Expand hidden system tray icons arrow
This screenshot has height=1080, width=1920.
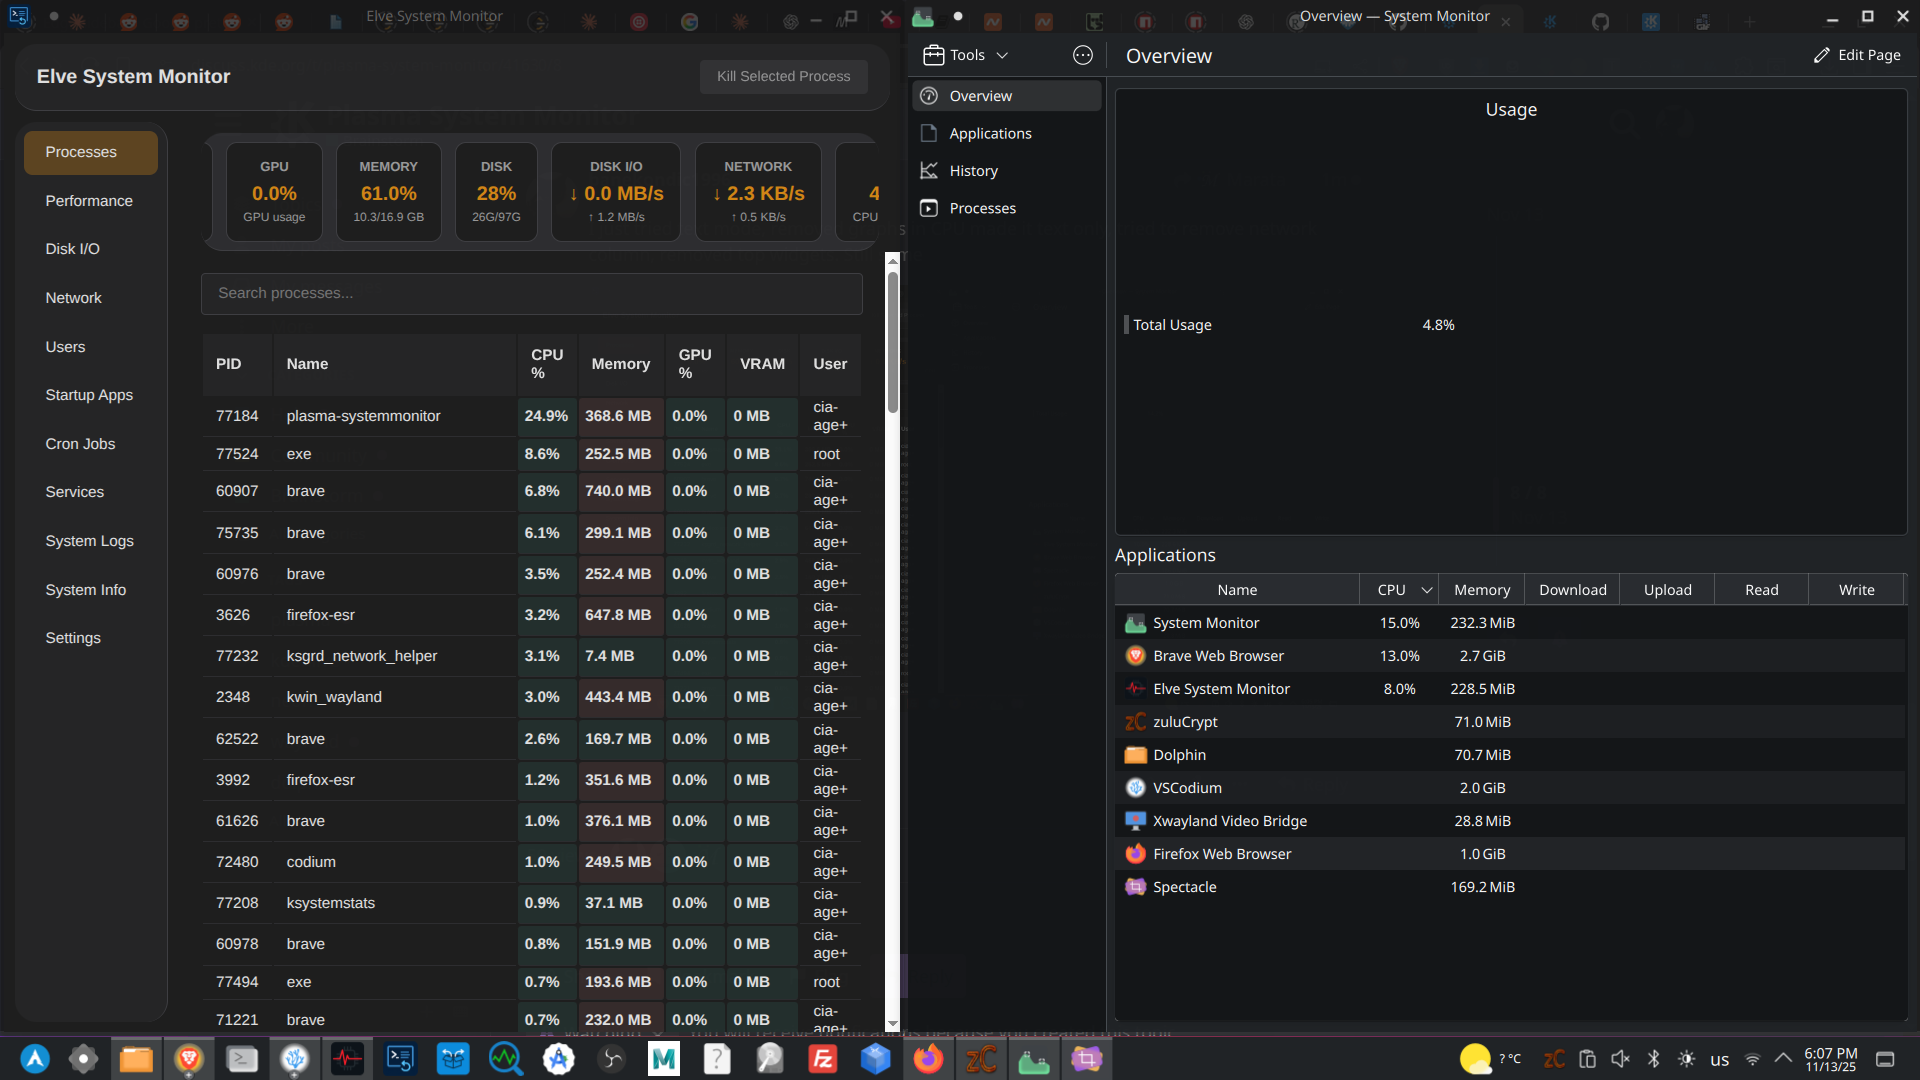click(x=1783, y=1058)
